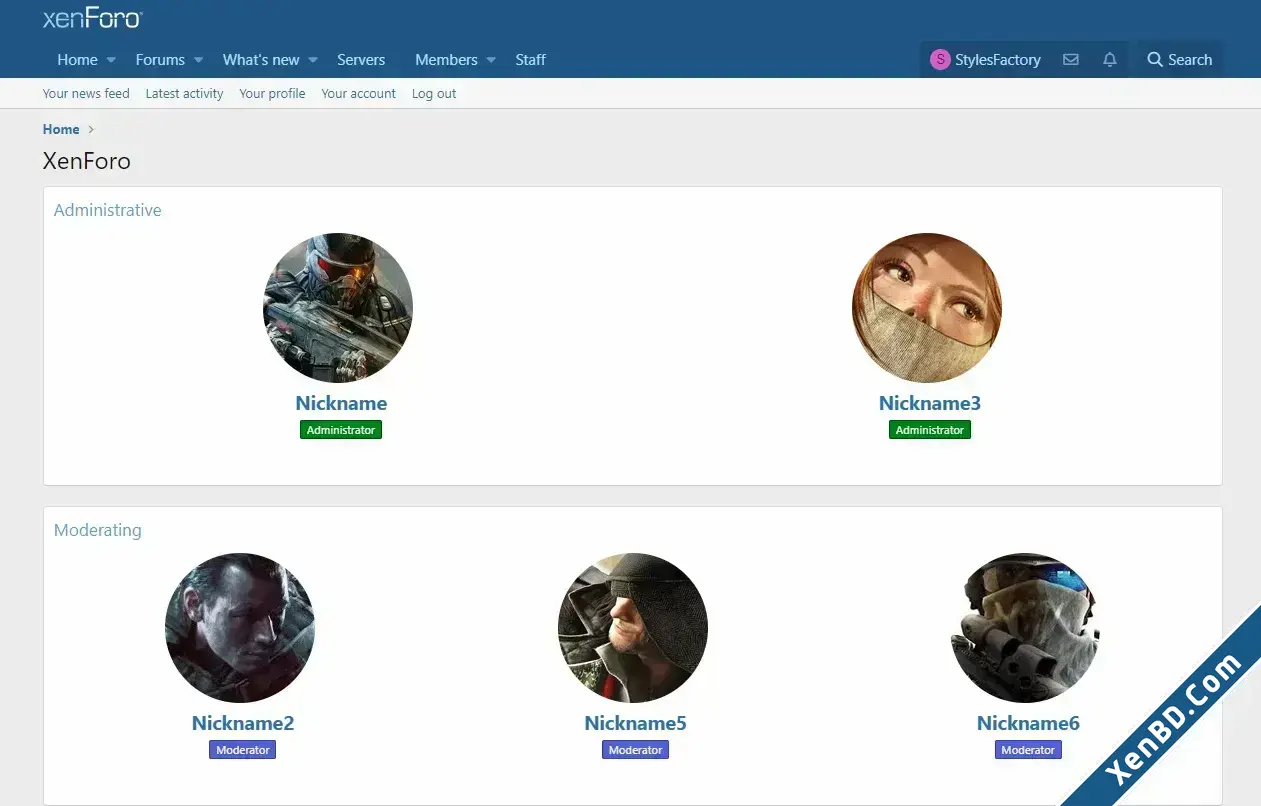Click the Moderator badge under Nickname6
Image resolution: width=1261 pixels, height=806 pixels.
tap(1028, 750)
